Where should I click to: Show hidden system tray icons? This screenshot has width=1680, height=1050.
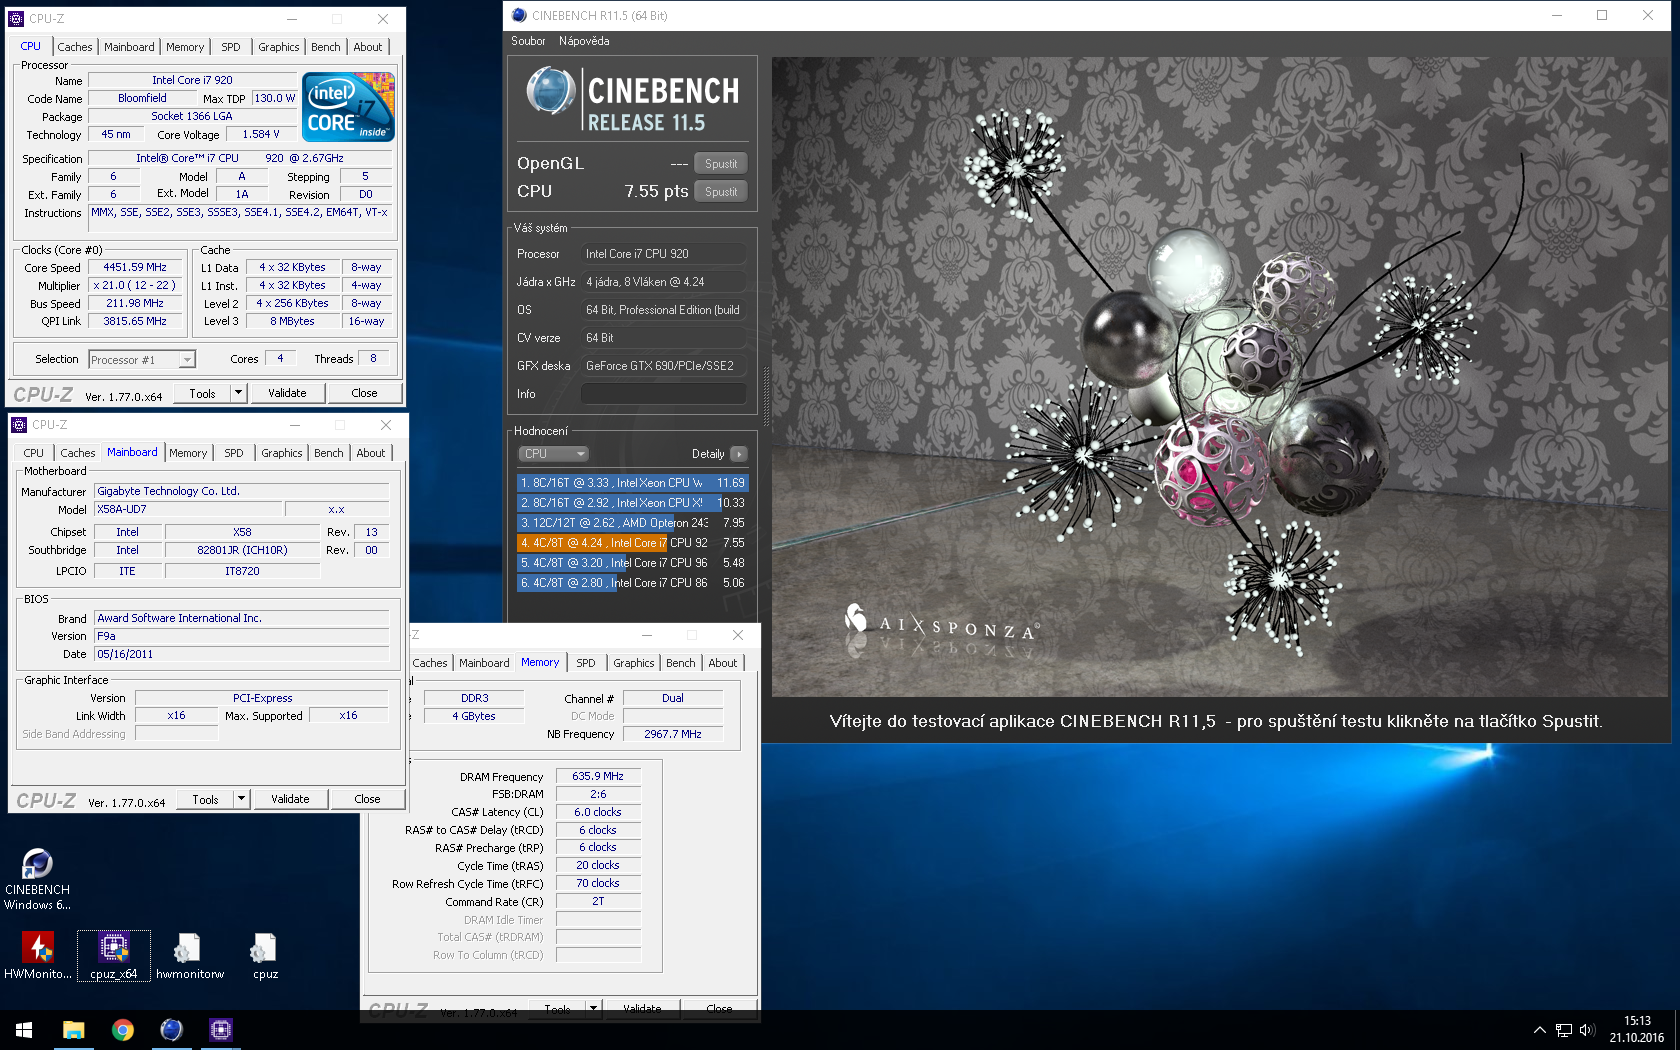[x=1540, y=1030]
